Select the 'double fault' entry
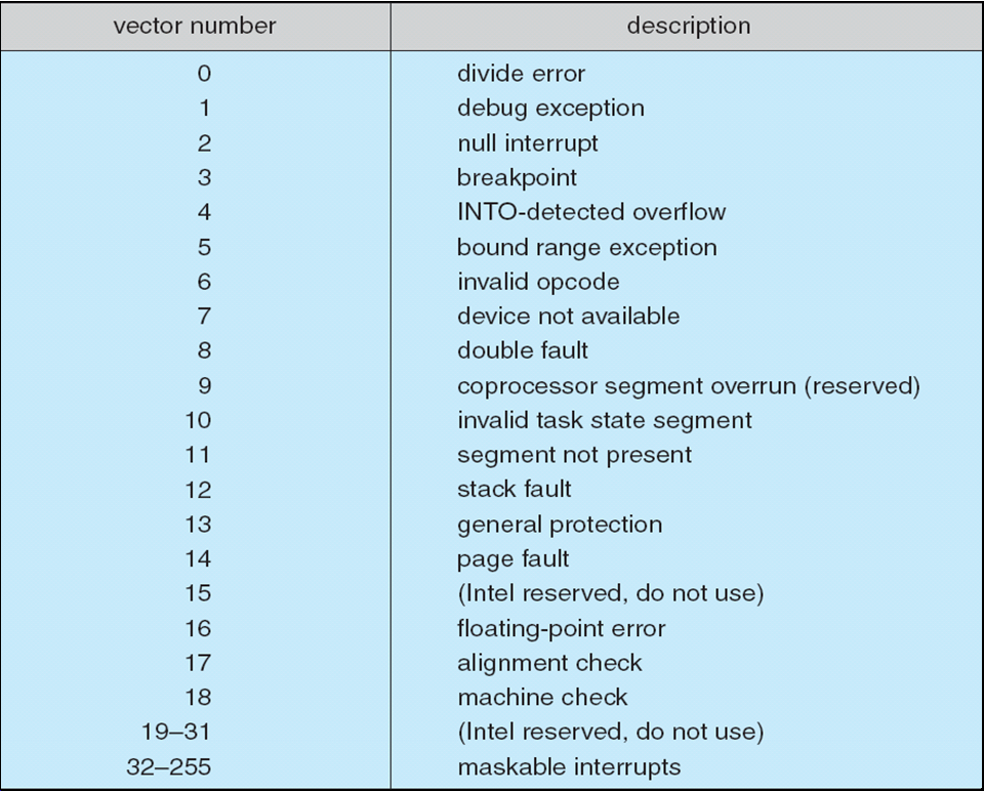Image resolution: width=984 pixels, height=792 pixels. (x=522, y=350)
